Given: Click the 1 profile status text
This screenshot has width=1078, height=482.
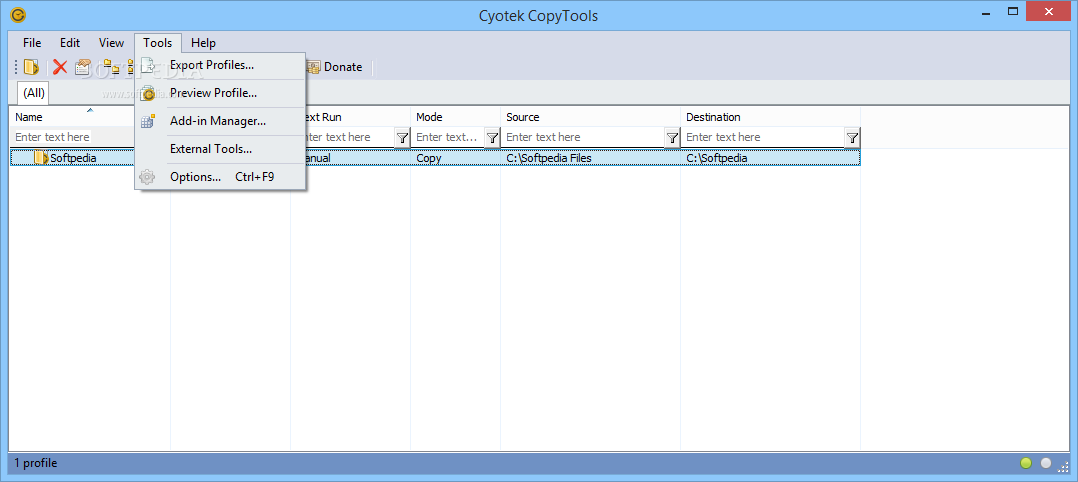Looking at the screenshot, I should tap(36, 463).
